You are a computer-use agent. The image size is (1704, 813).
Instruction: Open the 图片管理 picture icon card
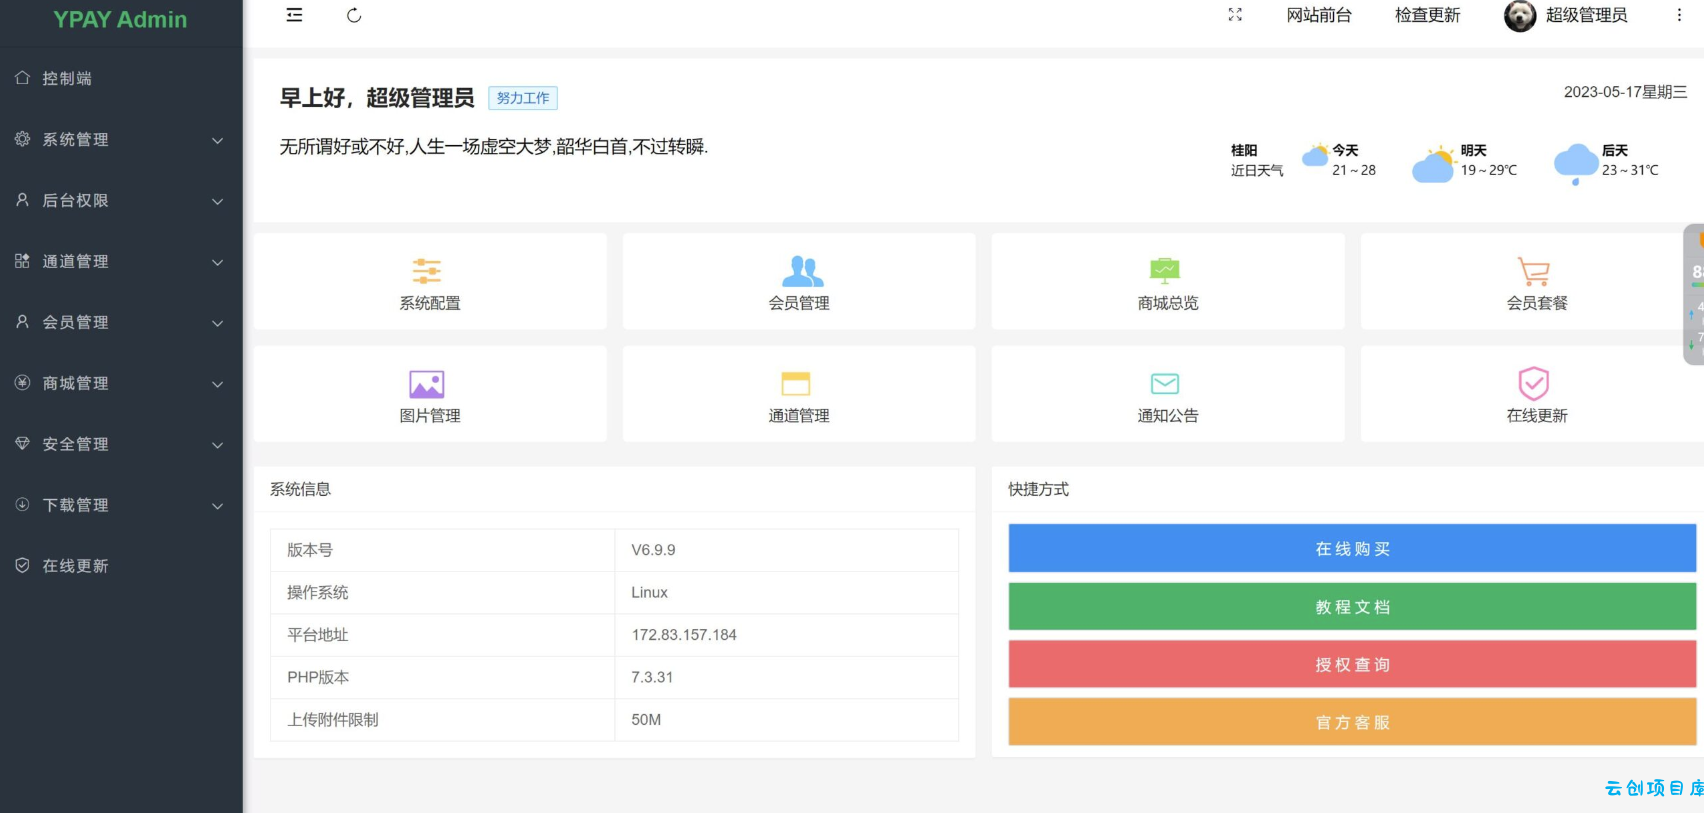point(430,394)
